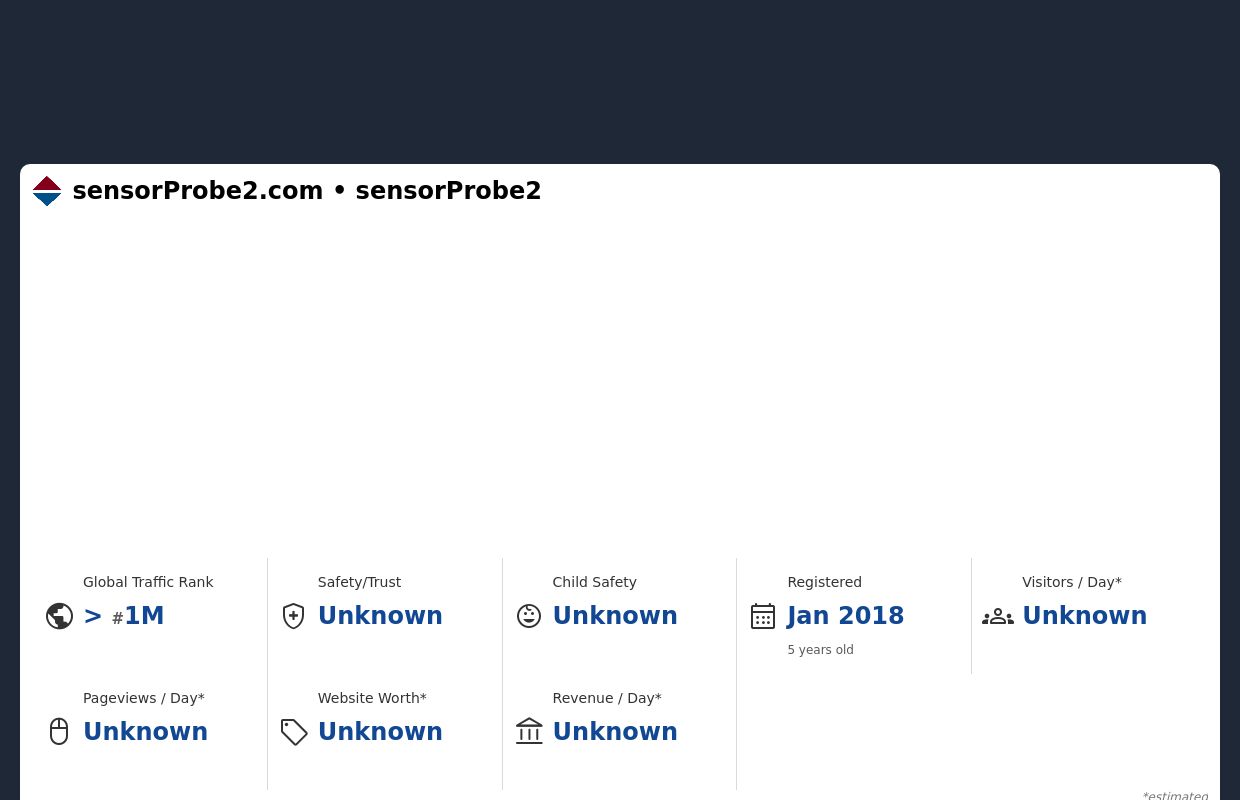The height and width of the screenshot is (800, 1240).
Task: Click the Website Worth price tag icon
Action: click(294, 732)
